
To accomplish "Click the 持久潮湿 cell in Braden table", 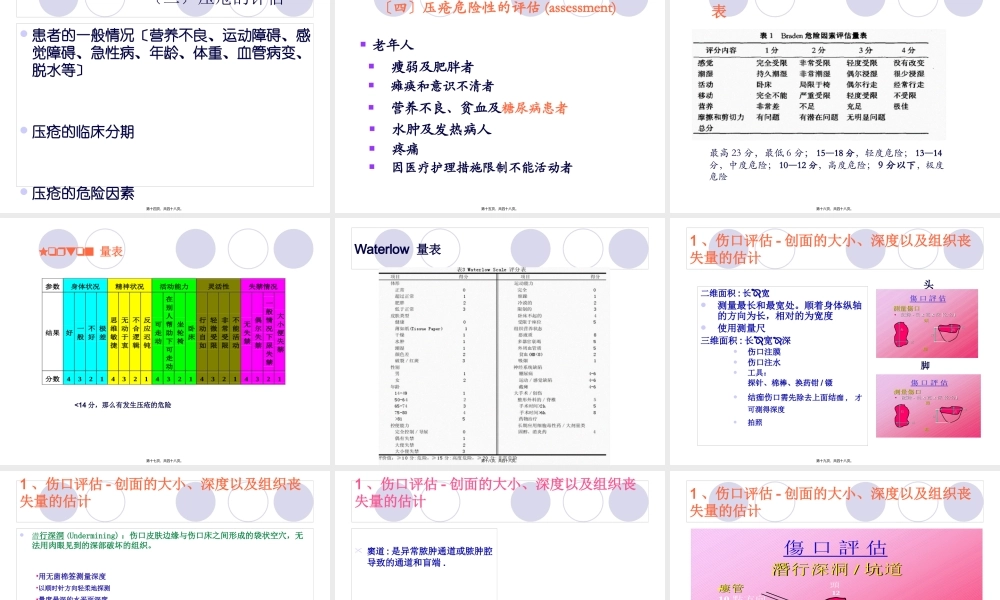I will tap(772, 74).
